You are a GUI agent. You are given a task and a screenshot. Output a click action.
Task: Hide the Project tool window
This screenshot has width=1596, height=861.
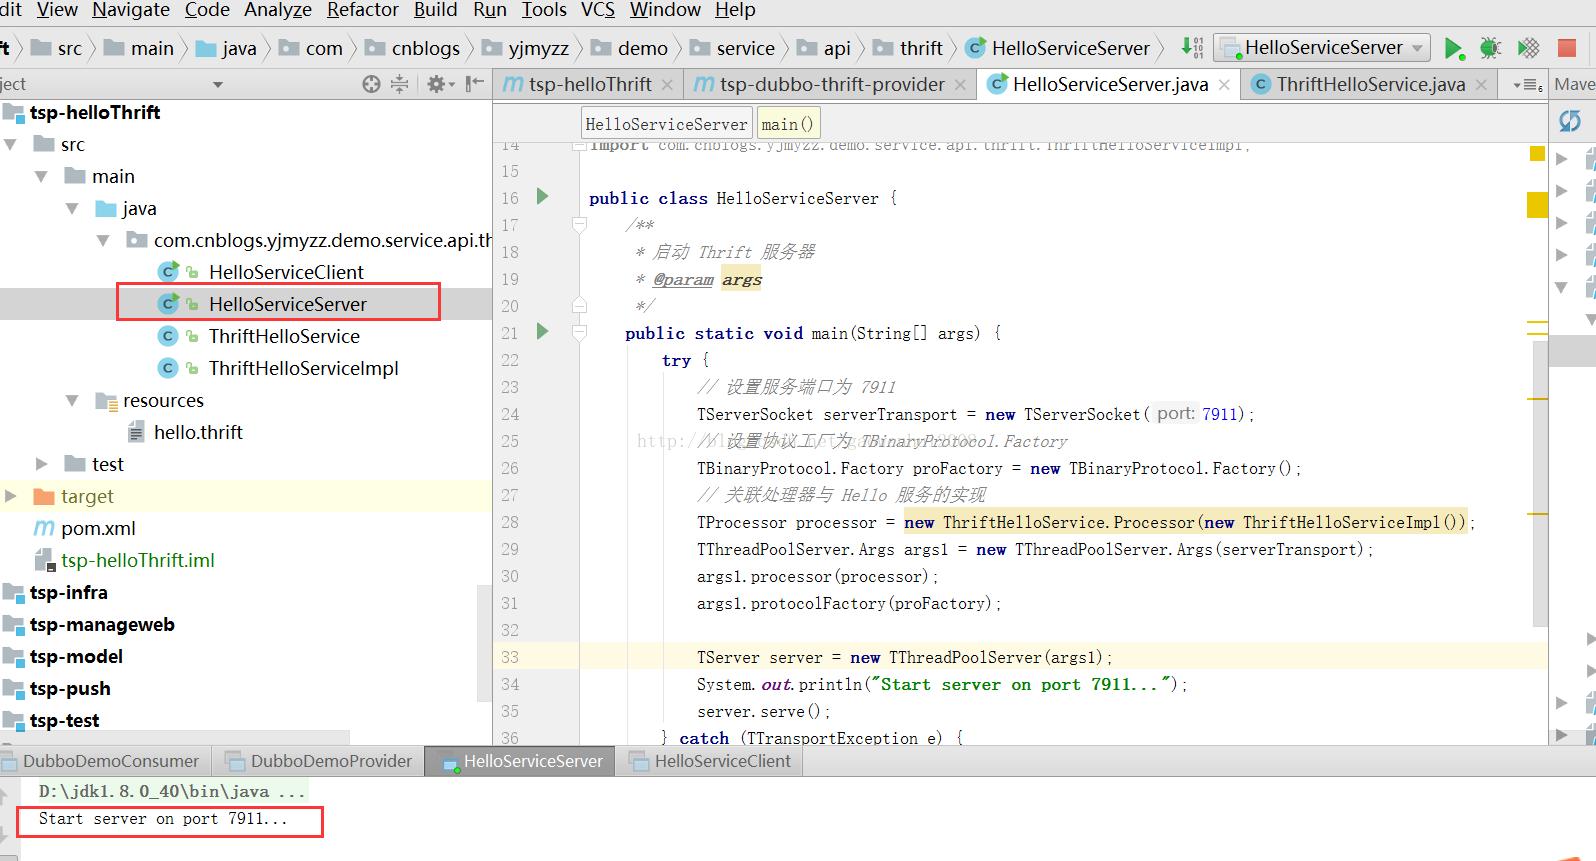[x=475, y=84]
